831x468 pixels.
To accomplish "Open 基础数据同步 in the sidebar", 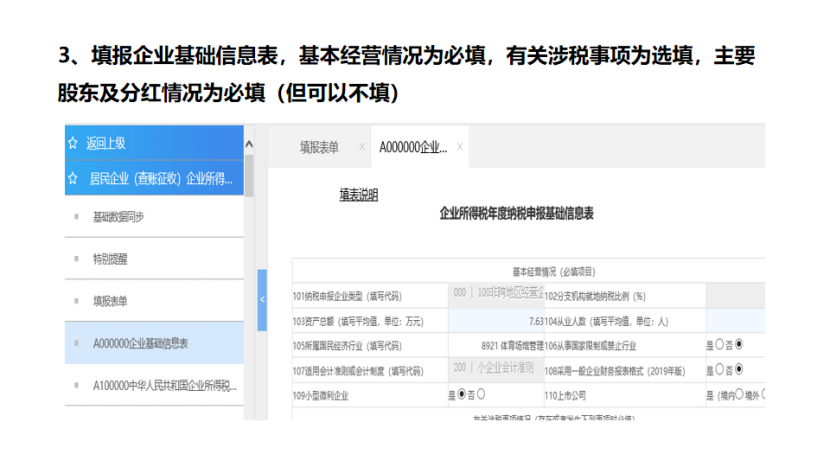I will click(154, 216).
